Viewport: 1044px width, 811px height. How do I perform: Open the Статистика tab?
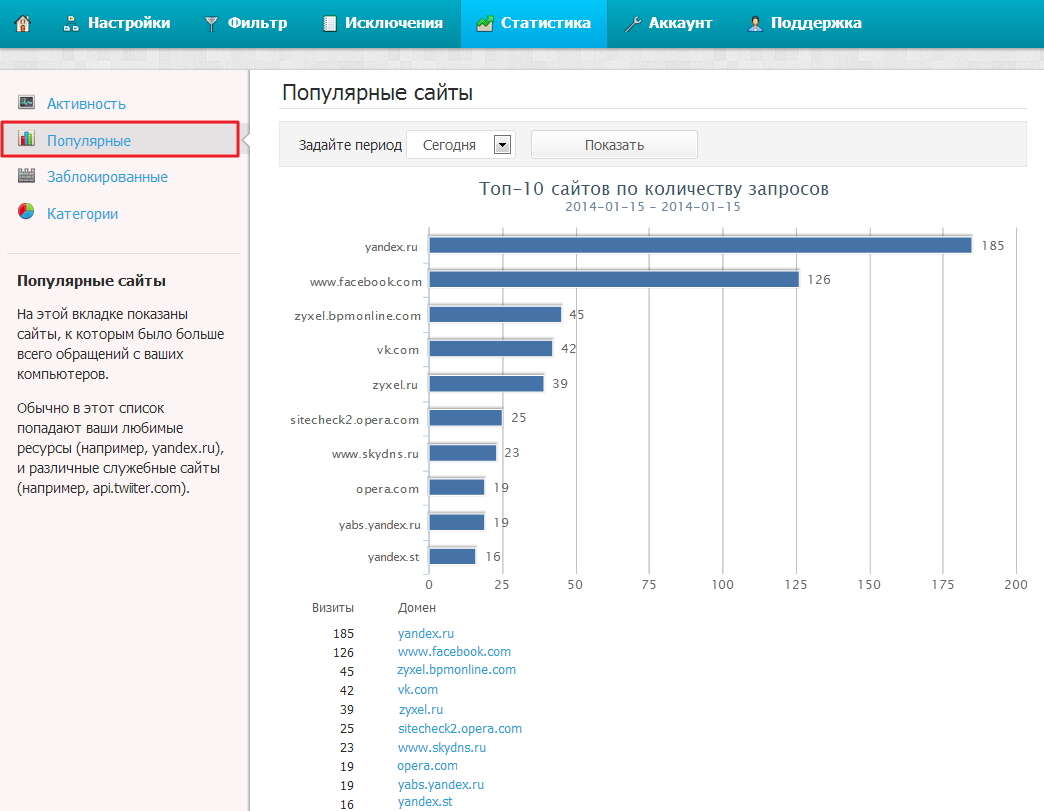point(533,23)
